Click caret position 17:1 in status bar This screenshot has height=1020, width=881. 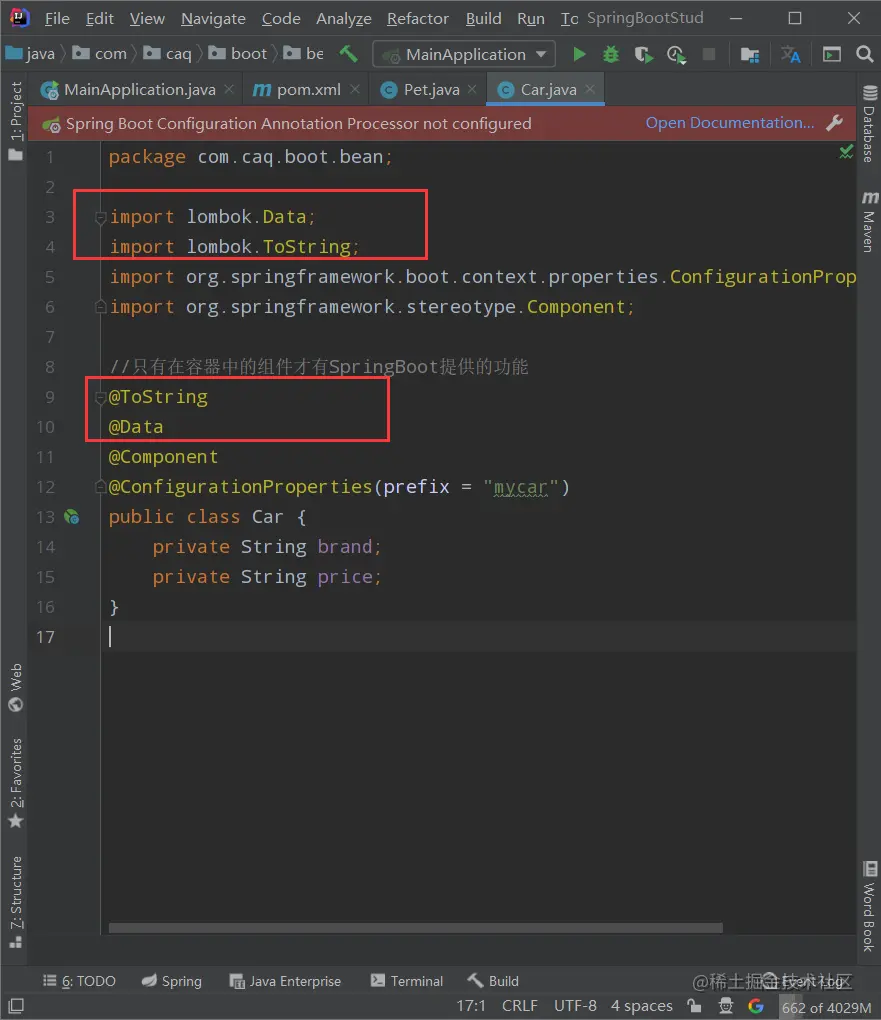[470, 1006]
